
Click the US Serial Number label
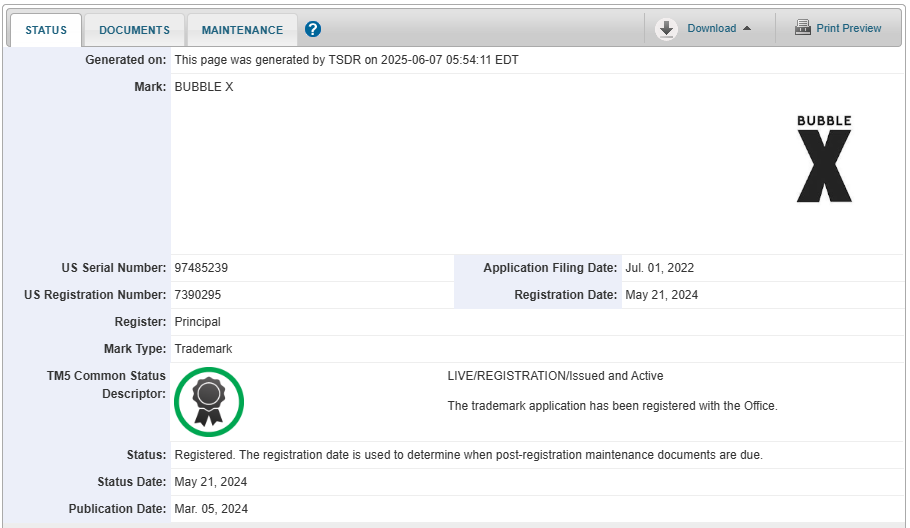click(114, 268)
